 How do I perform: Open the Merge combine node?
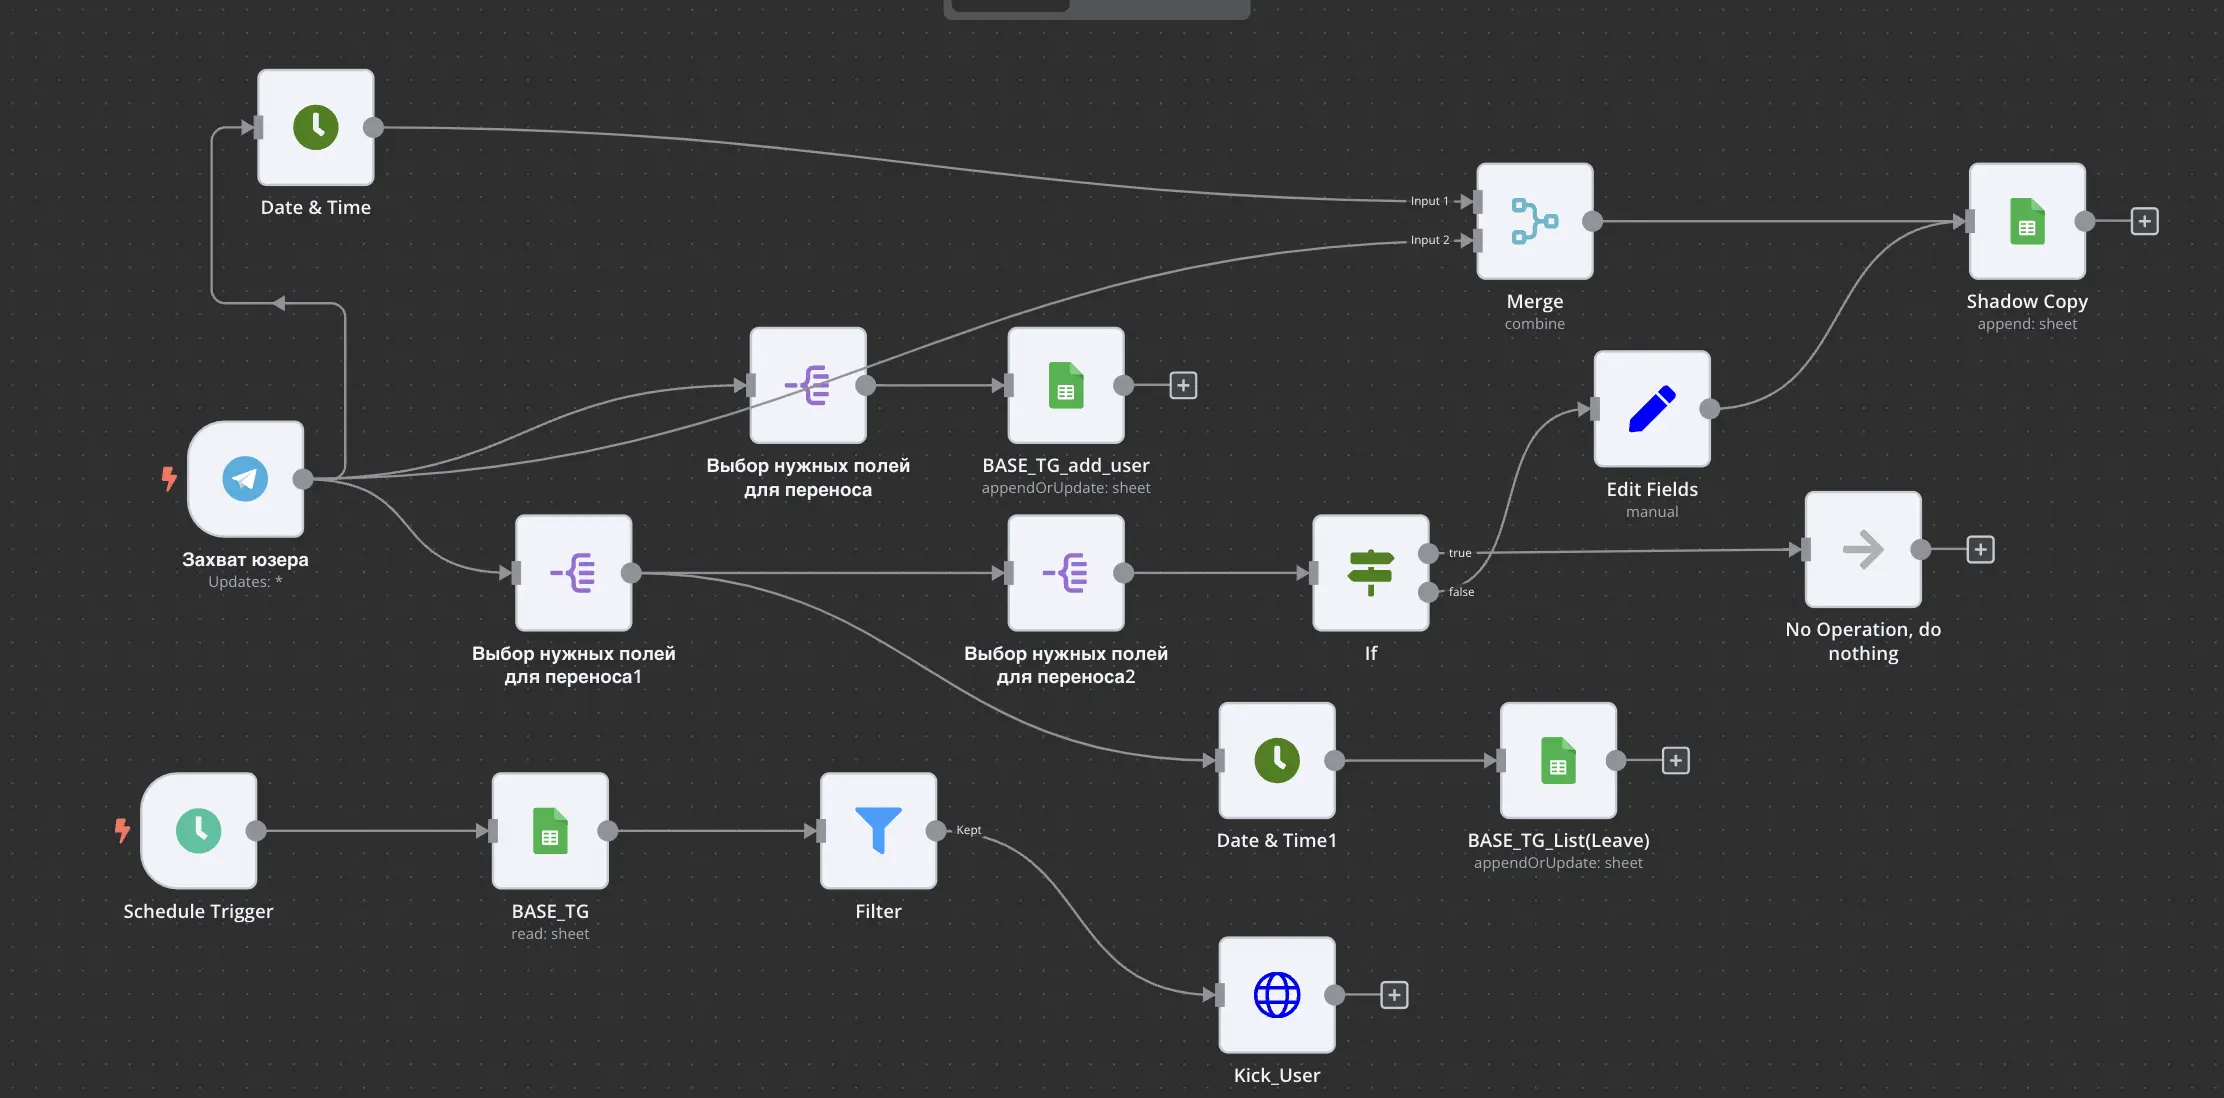tap(1535, 221)
